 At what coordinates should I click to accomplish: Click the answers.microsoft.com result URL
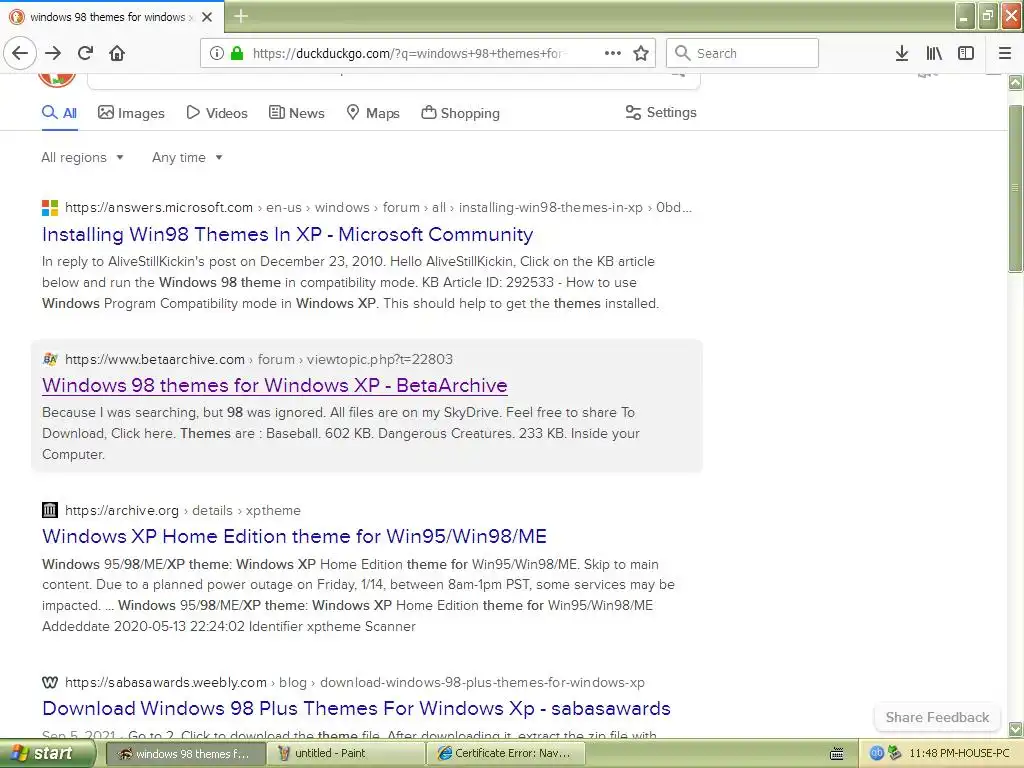(x=378, y=208)
